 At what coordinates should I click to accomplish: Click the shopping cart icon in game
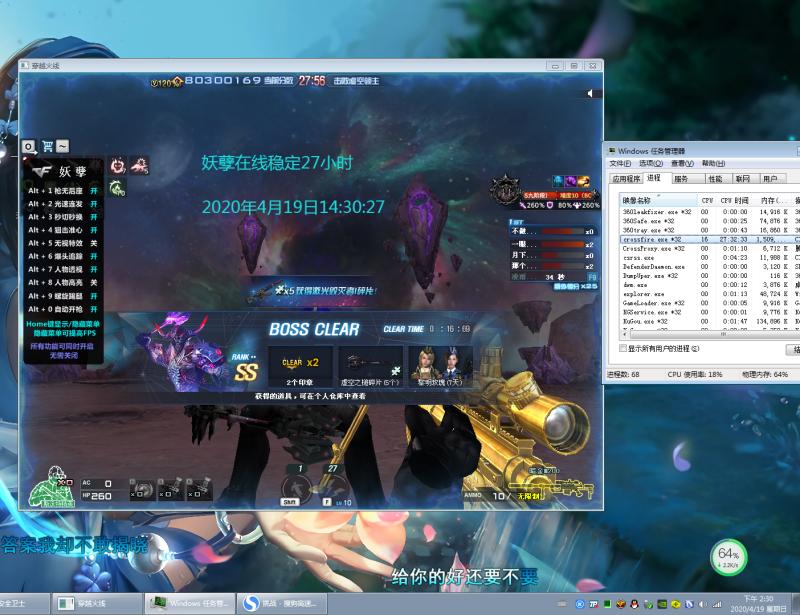coord(46,146)
